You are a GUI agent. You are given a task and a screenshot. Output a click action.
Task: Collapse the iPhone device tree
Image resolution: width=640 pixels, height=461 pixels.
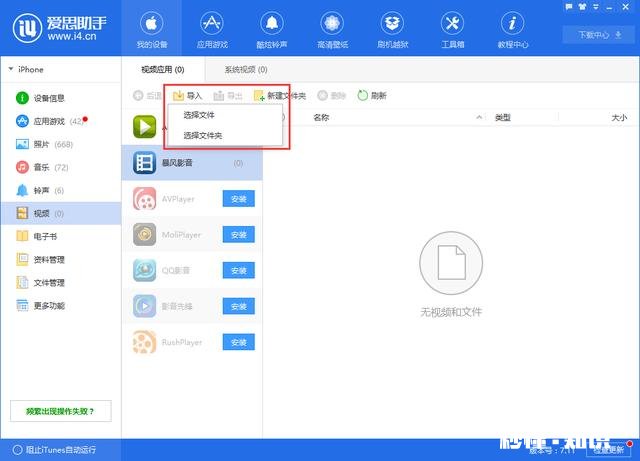(x=11, y=69)
